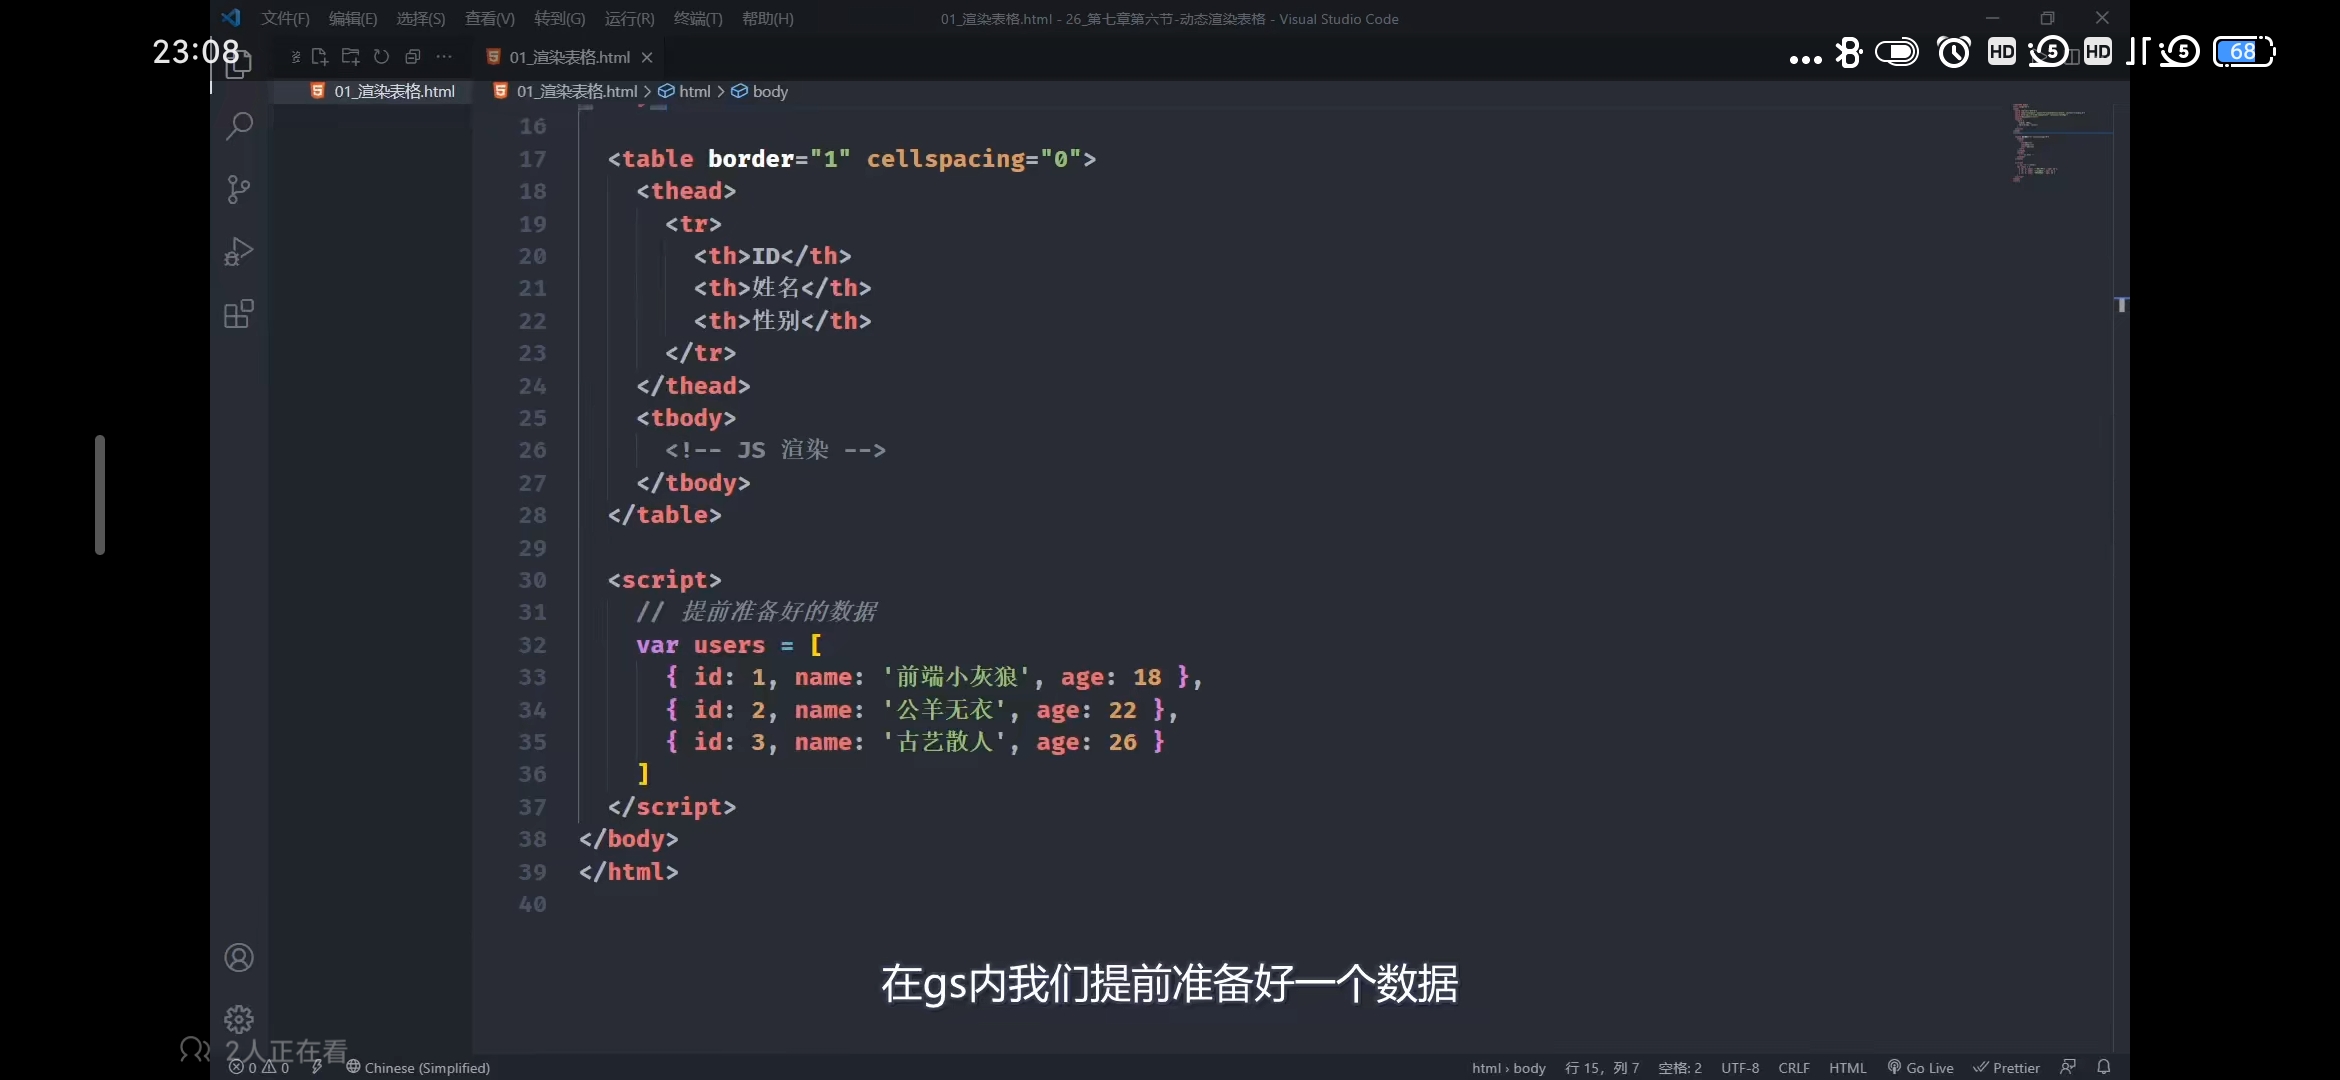The height and width of the screenshot is (1080, 2340).
Task: Expand the body breadcrumb item
Action: click(769, 91)
